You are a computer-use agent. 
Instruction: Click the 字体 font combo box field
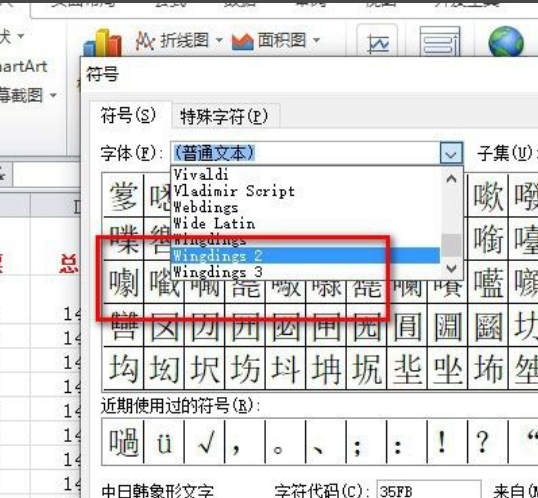coord(305,153)
